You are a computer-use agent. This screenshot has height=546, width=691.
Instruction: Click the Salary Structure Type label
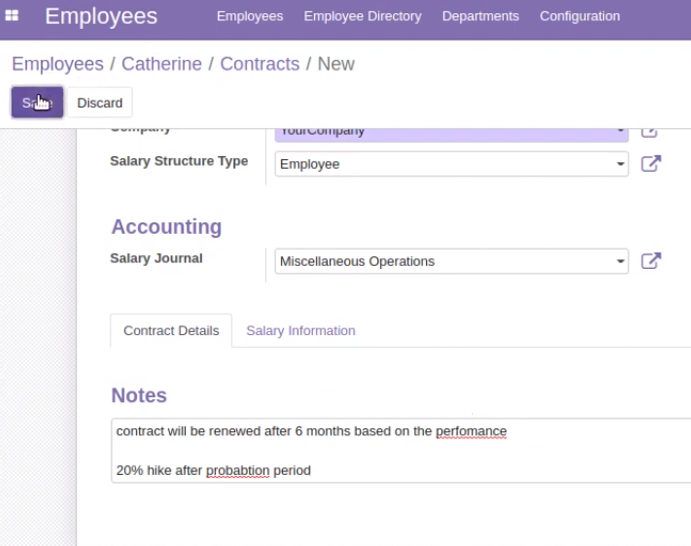pos(179,161)
